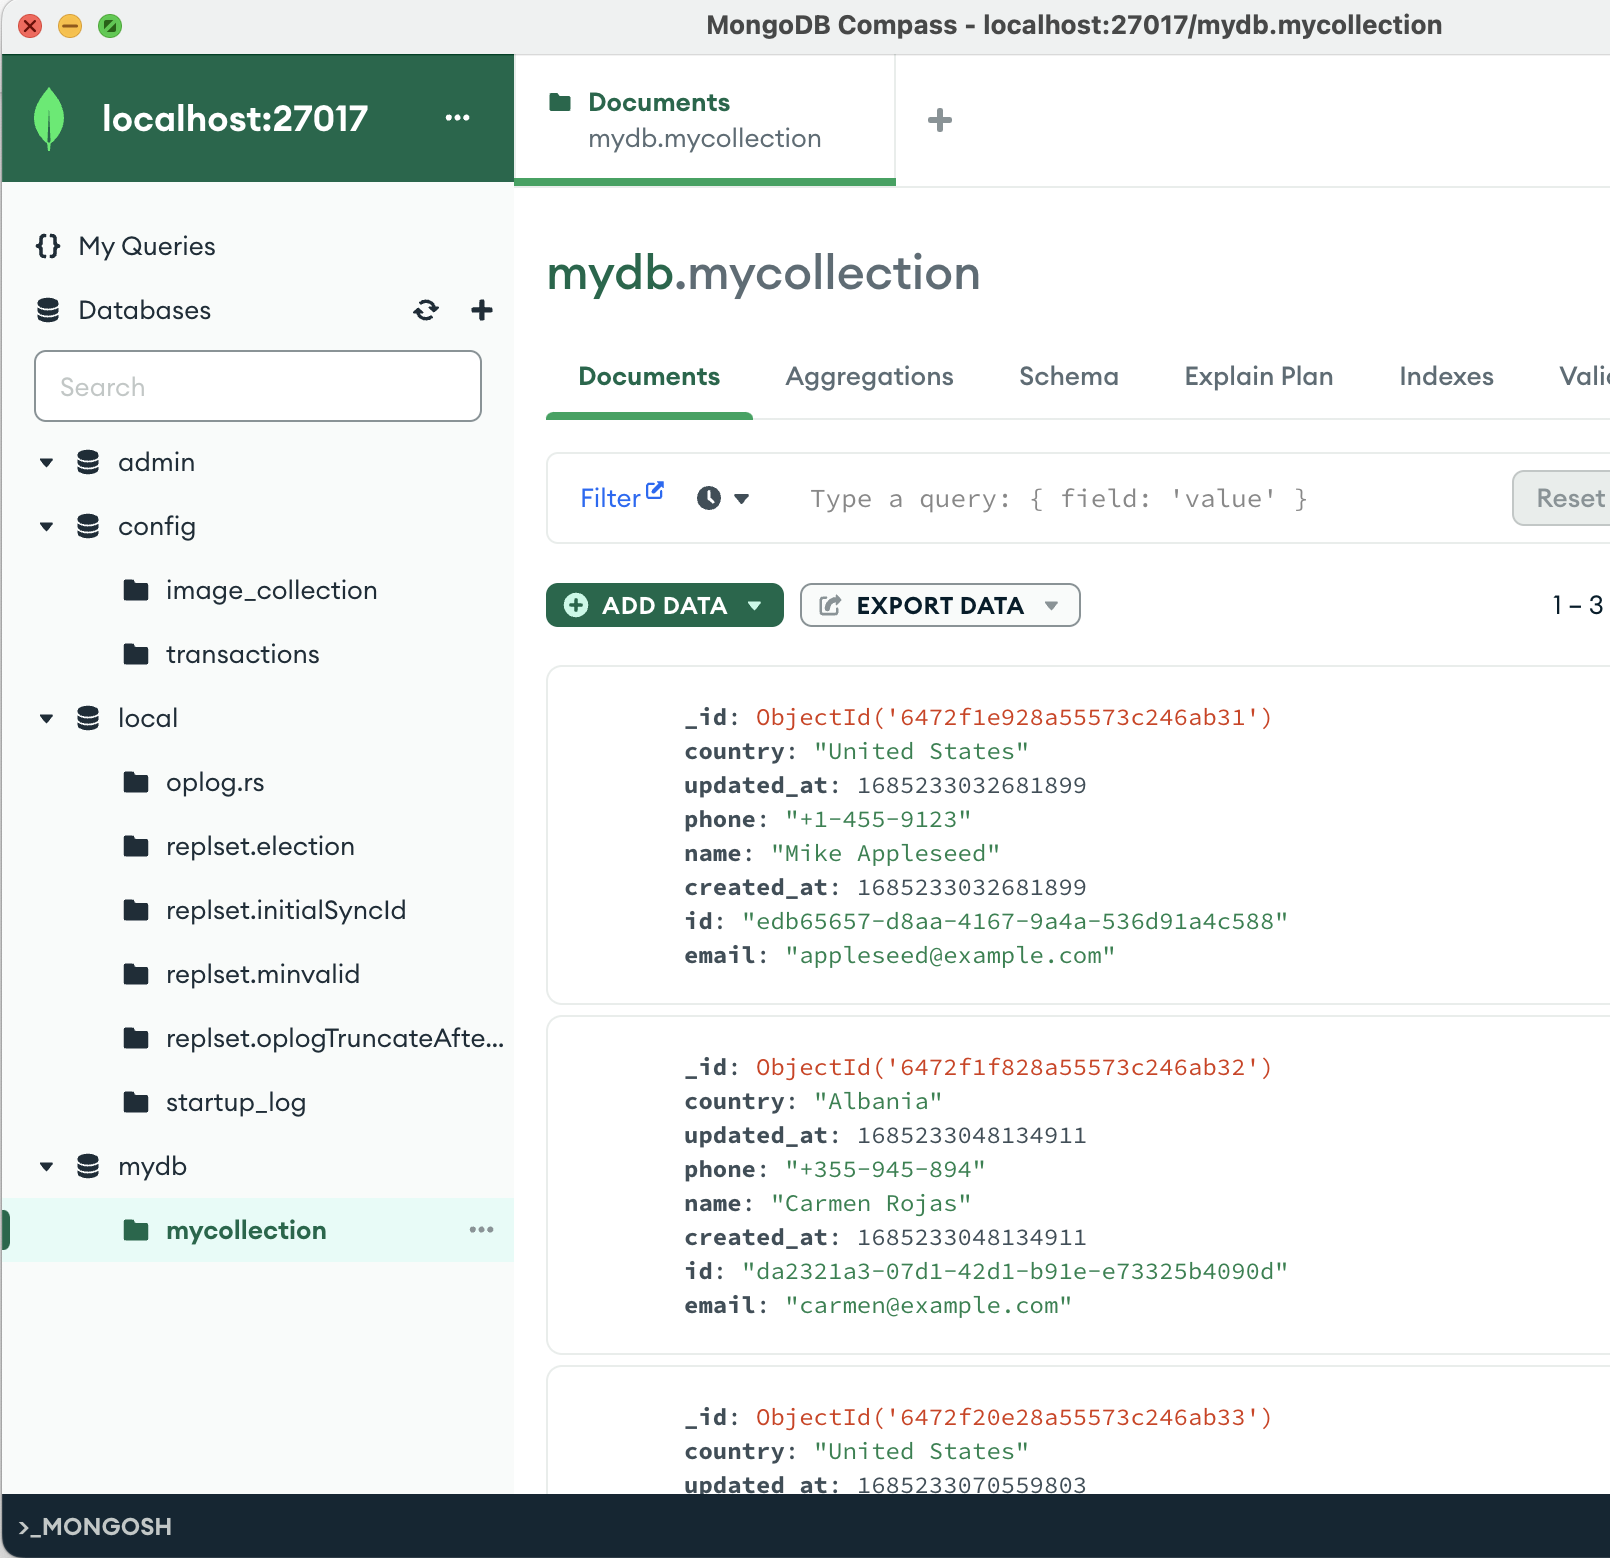Click the MongoDB leaf logo

pos(49,119)
